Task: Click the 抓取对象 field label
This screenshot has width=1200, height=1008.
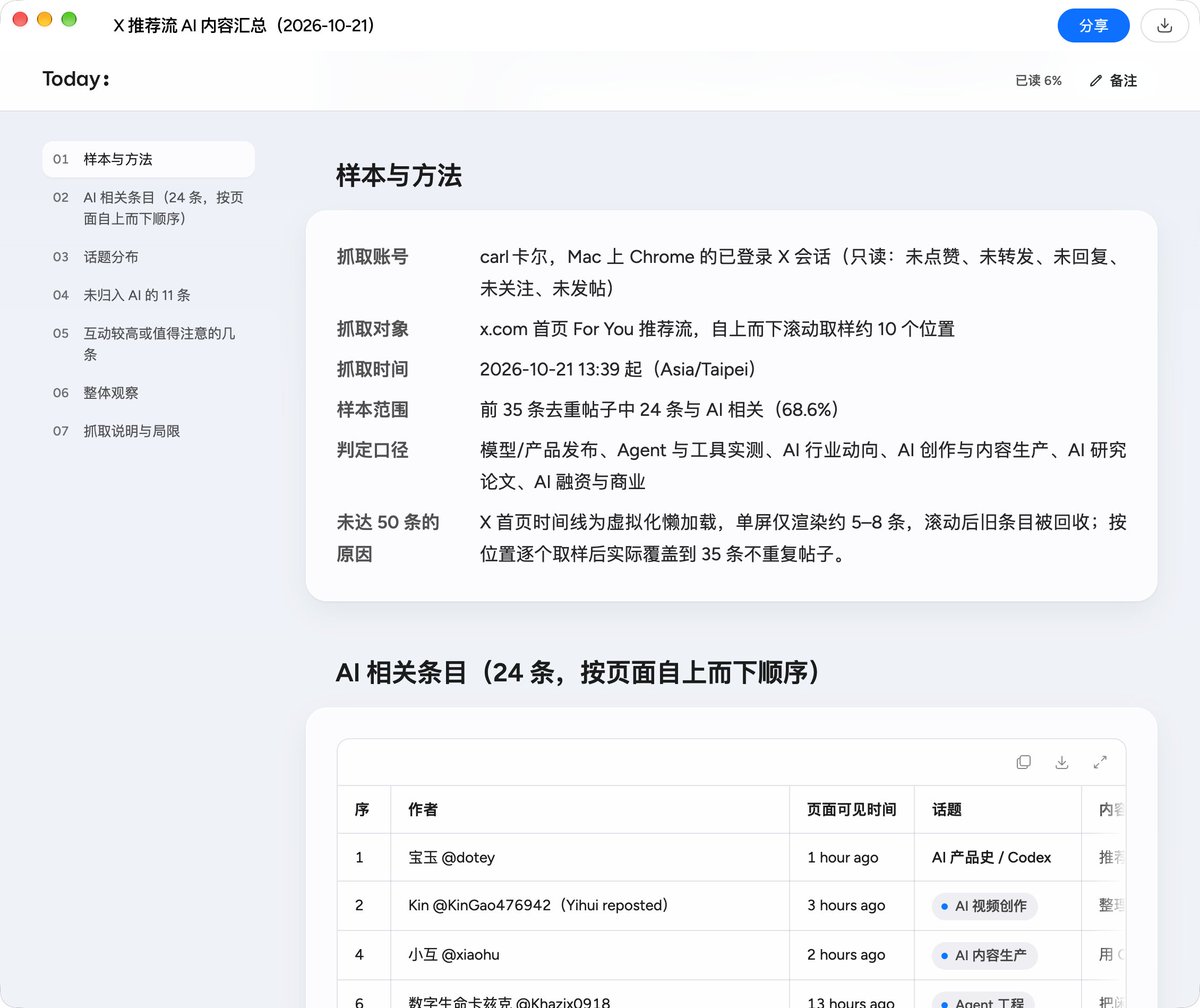Action: click(x=372, y=329)
